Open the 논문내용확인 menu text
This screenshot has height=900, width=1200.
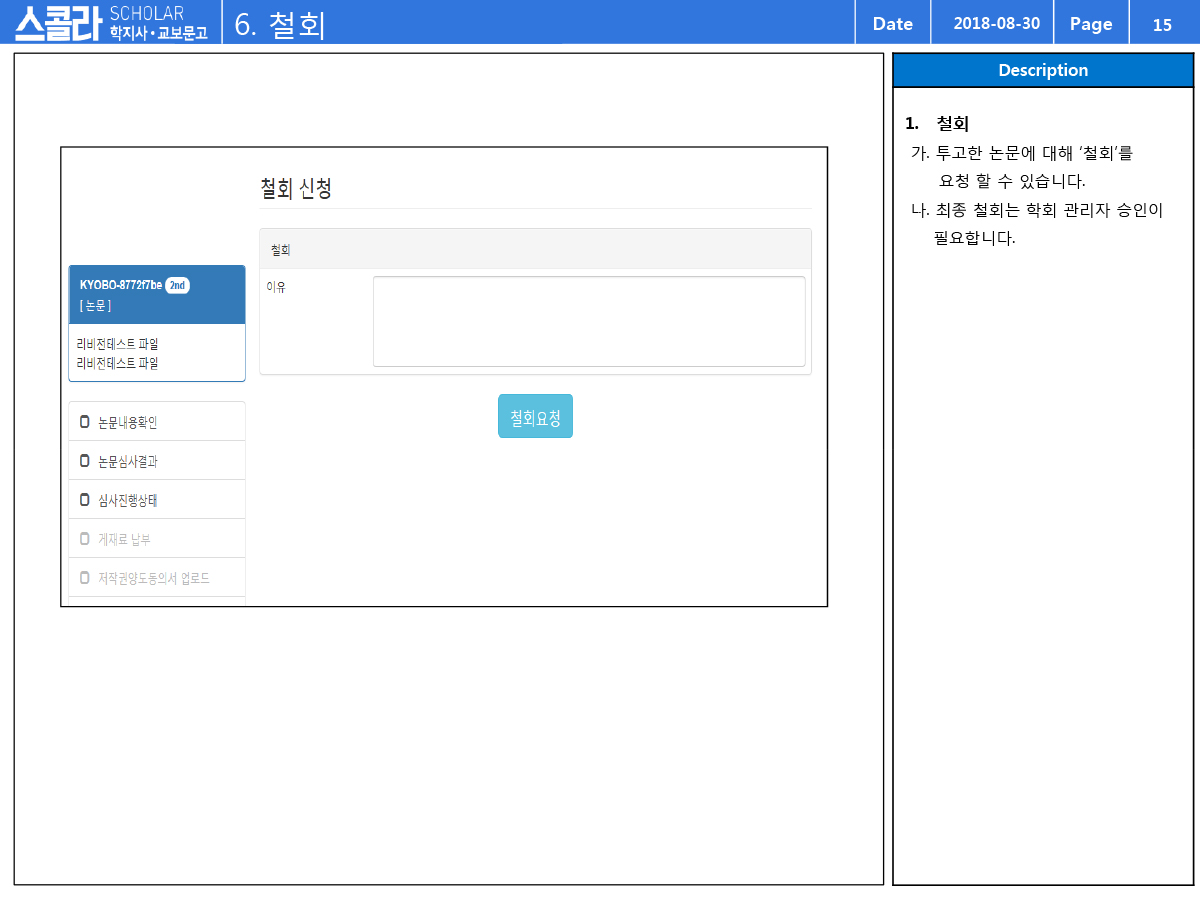pyautogui.click(x=127, y=422)
